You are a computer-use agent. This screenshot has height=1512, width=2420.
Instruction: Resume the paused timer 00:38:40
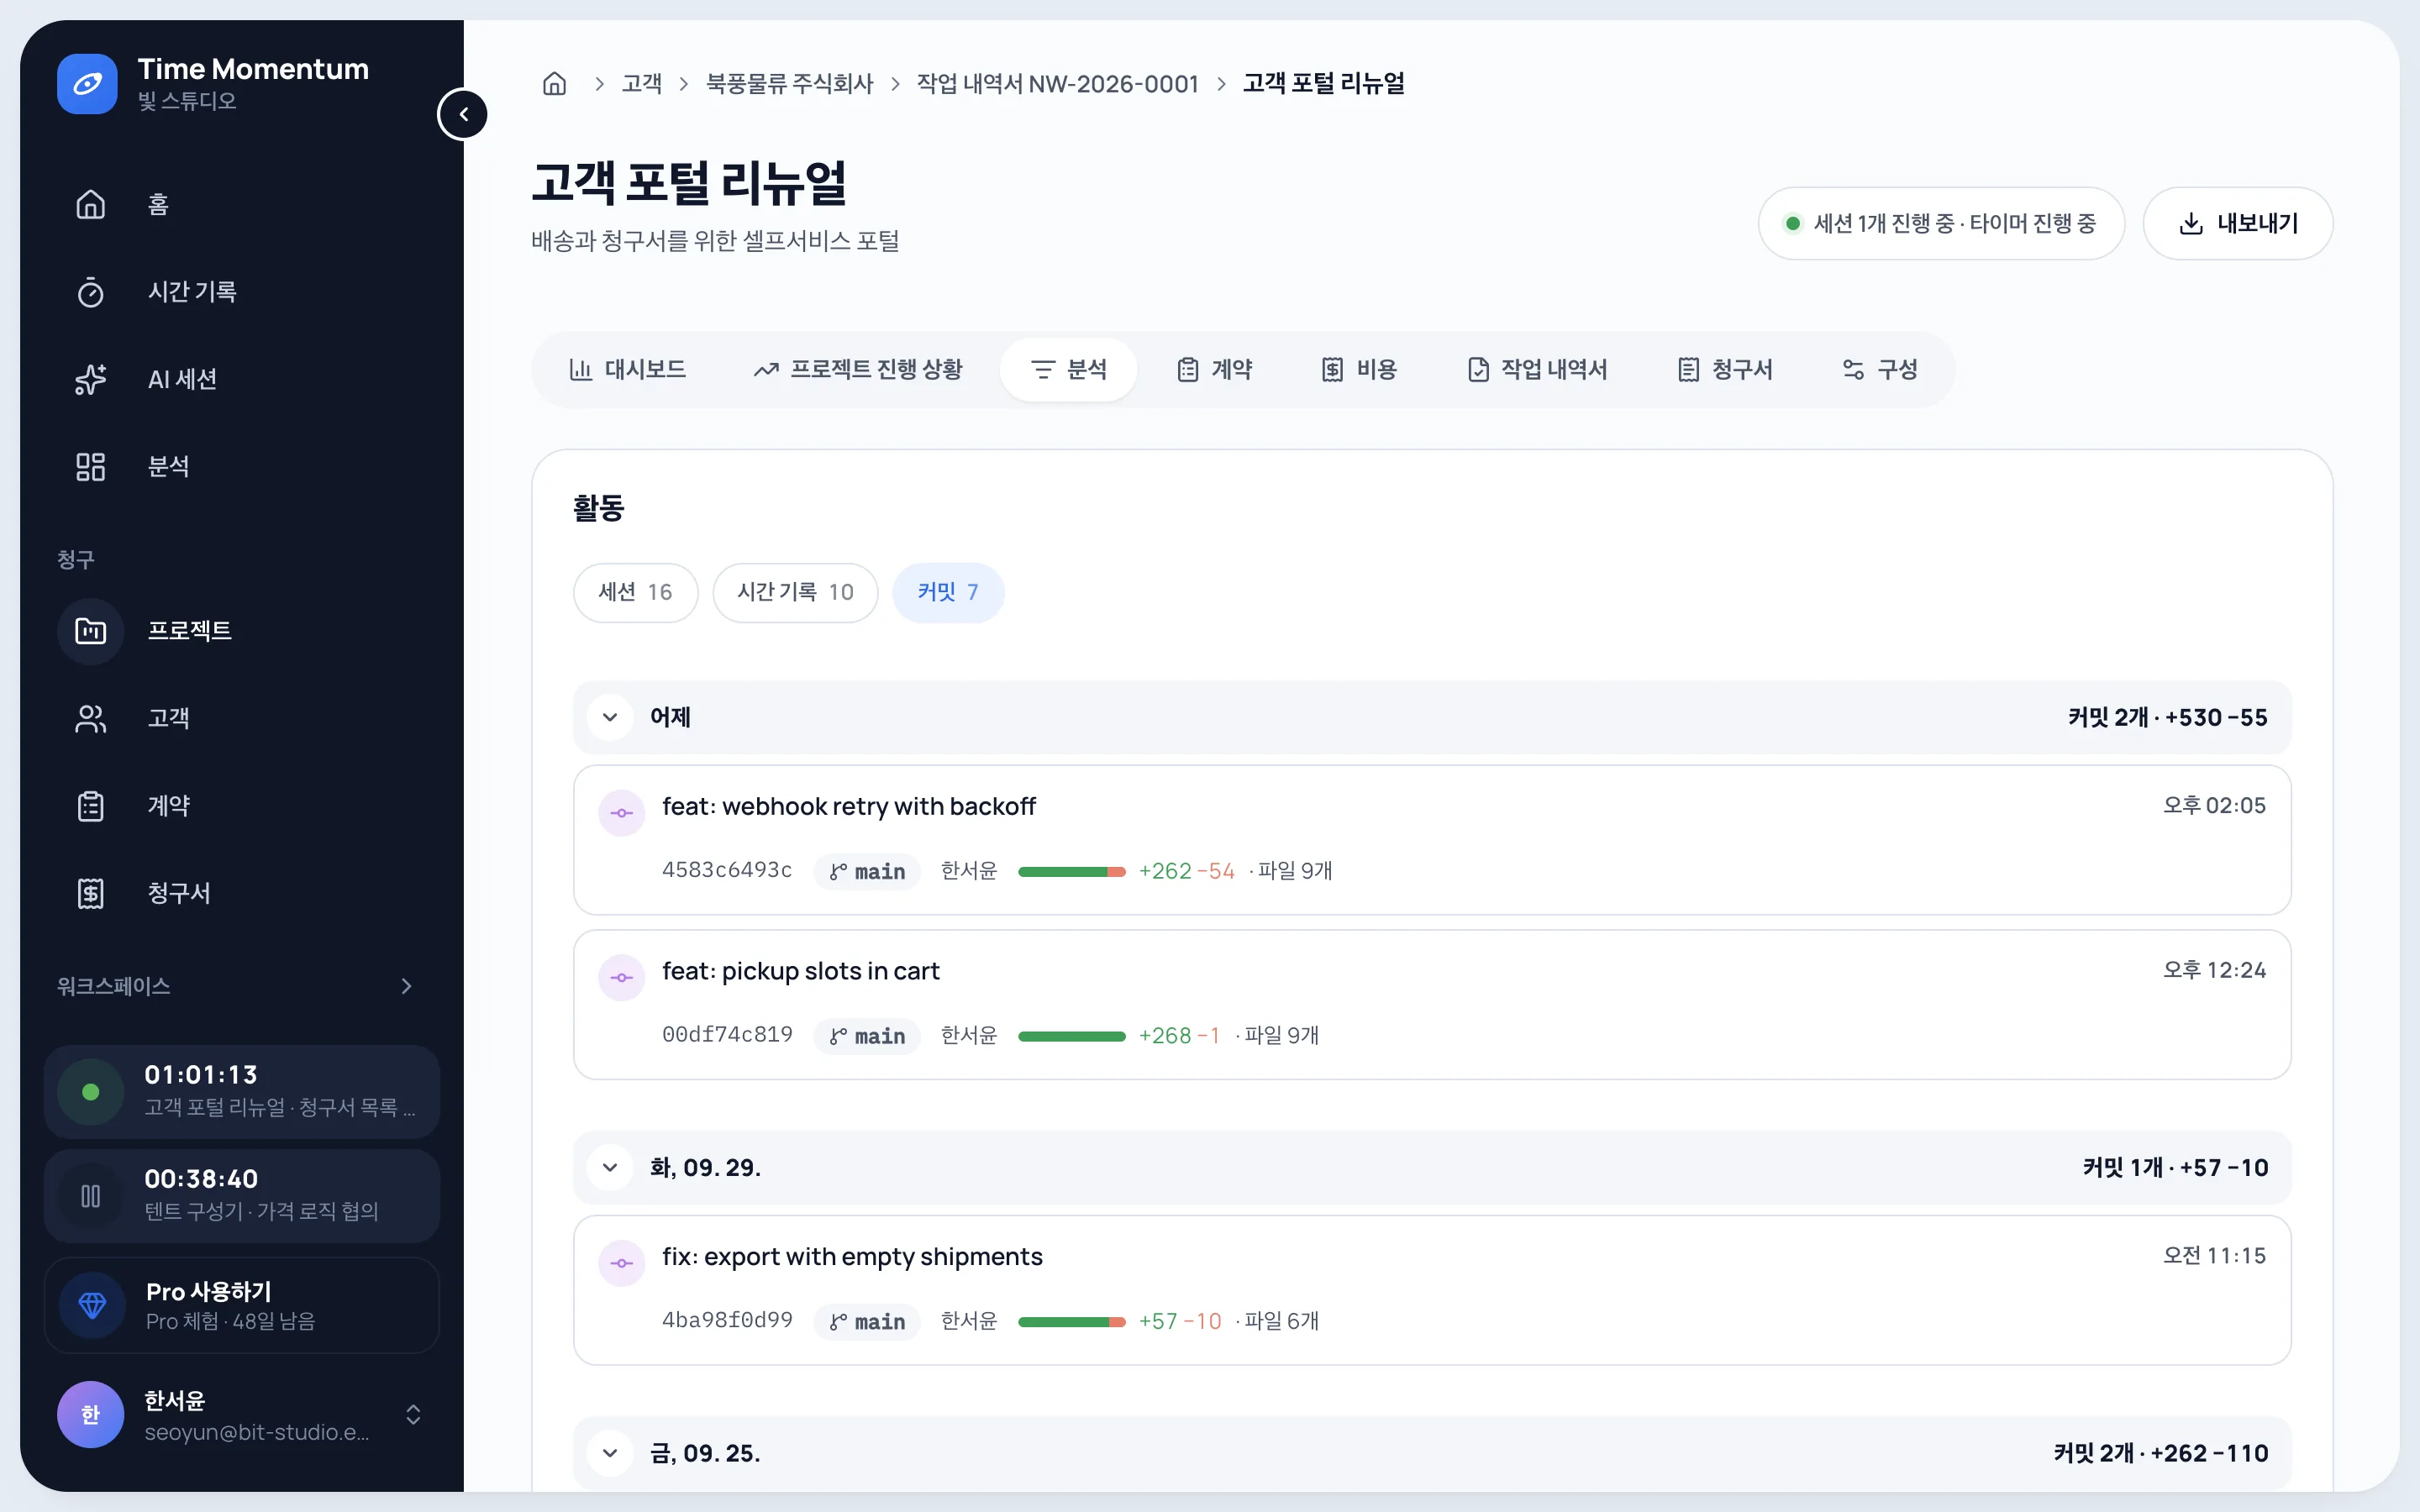pos(90,1196)
